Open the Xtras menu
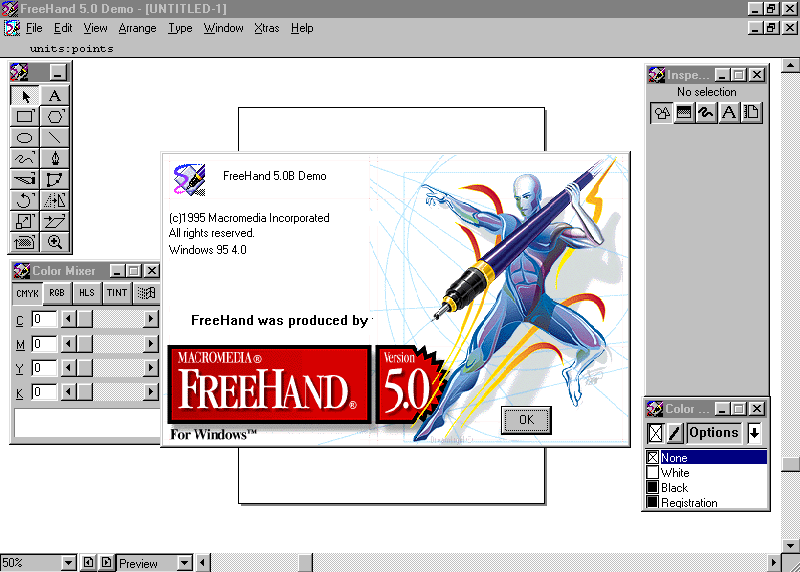800x572 pixels. (267, 28)
